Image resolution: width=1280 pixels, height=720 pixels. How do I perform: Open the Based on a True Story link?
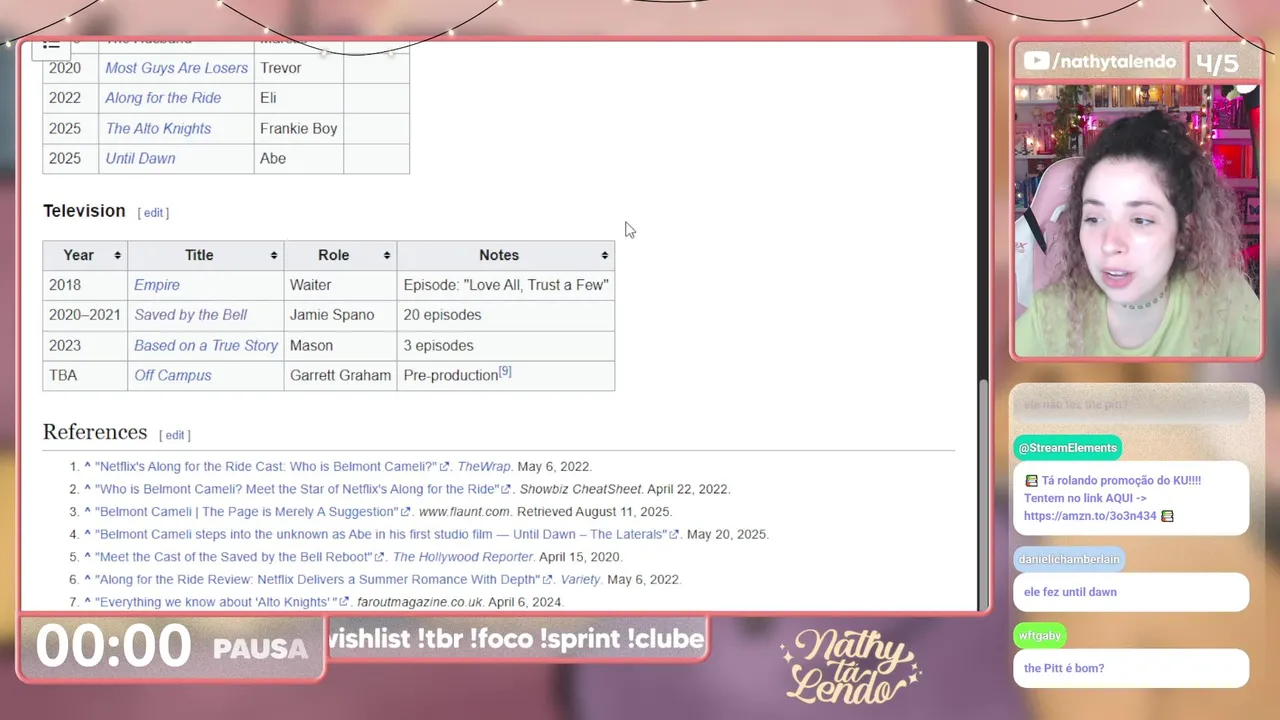coord(206,345)
